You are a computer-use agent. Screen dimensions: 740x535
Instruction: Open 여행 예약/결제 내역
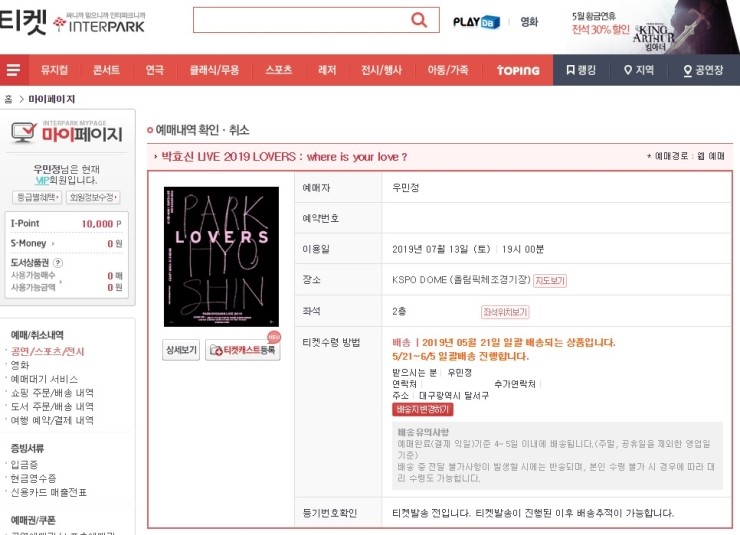(52, 420)
